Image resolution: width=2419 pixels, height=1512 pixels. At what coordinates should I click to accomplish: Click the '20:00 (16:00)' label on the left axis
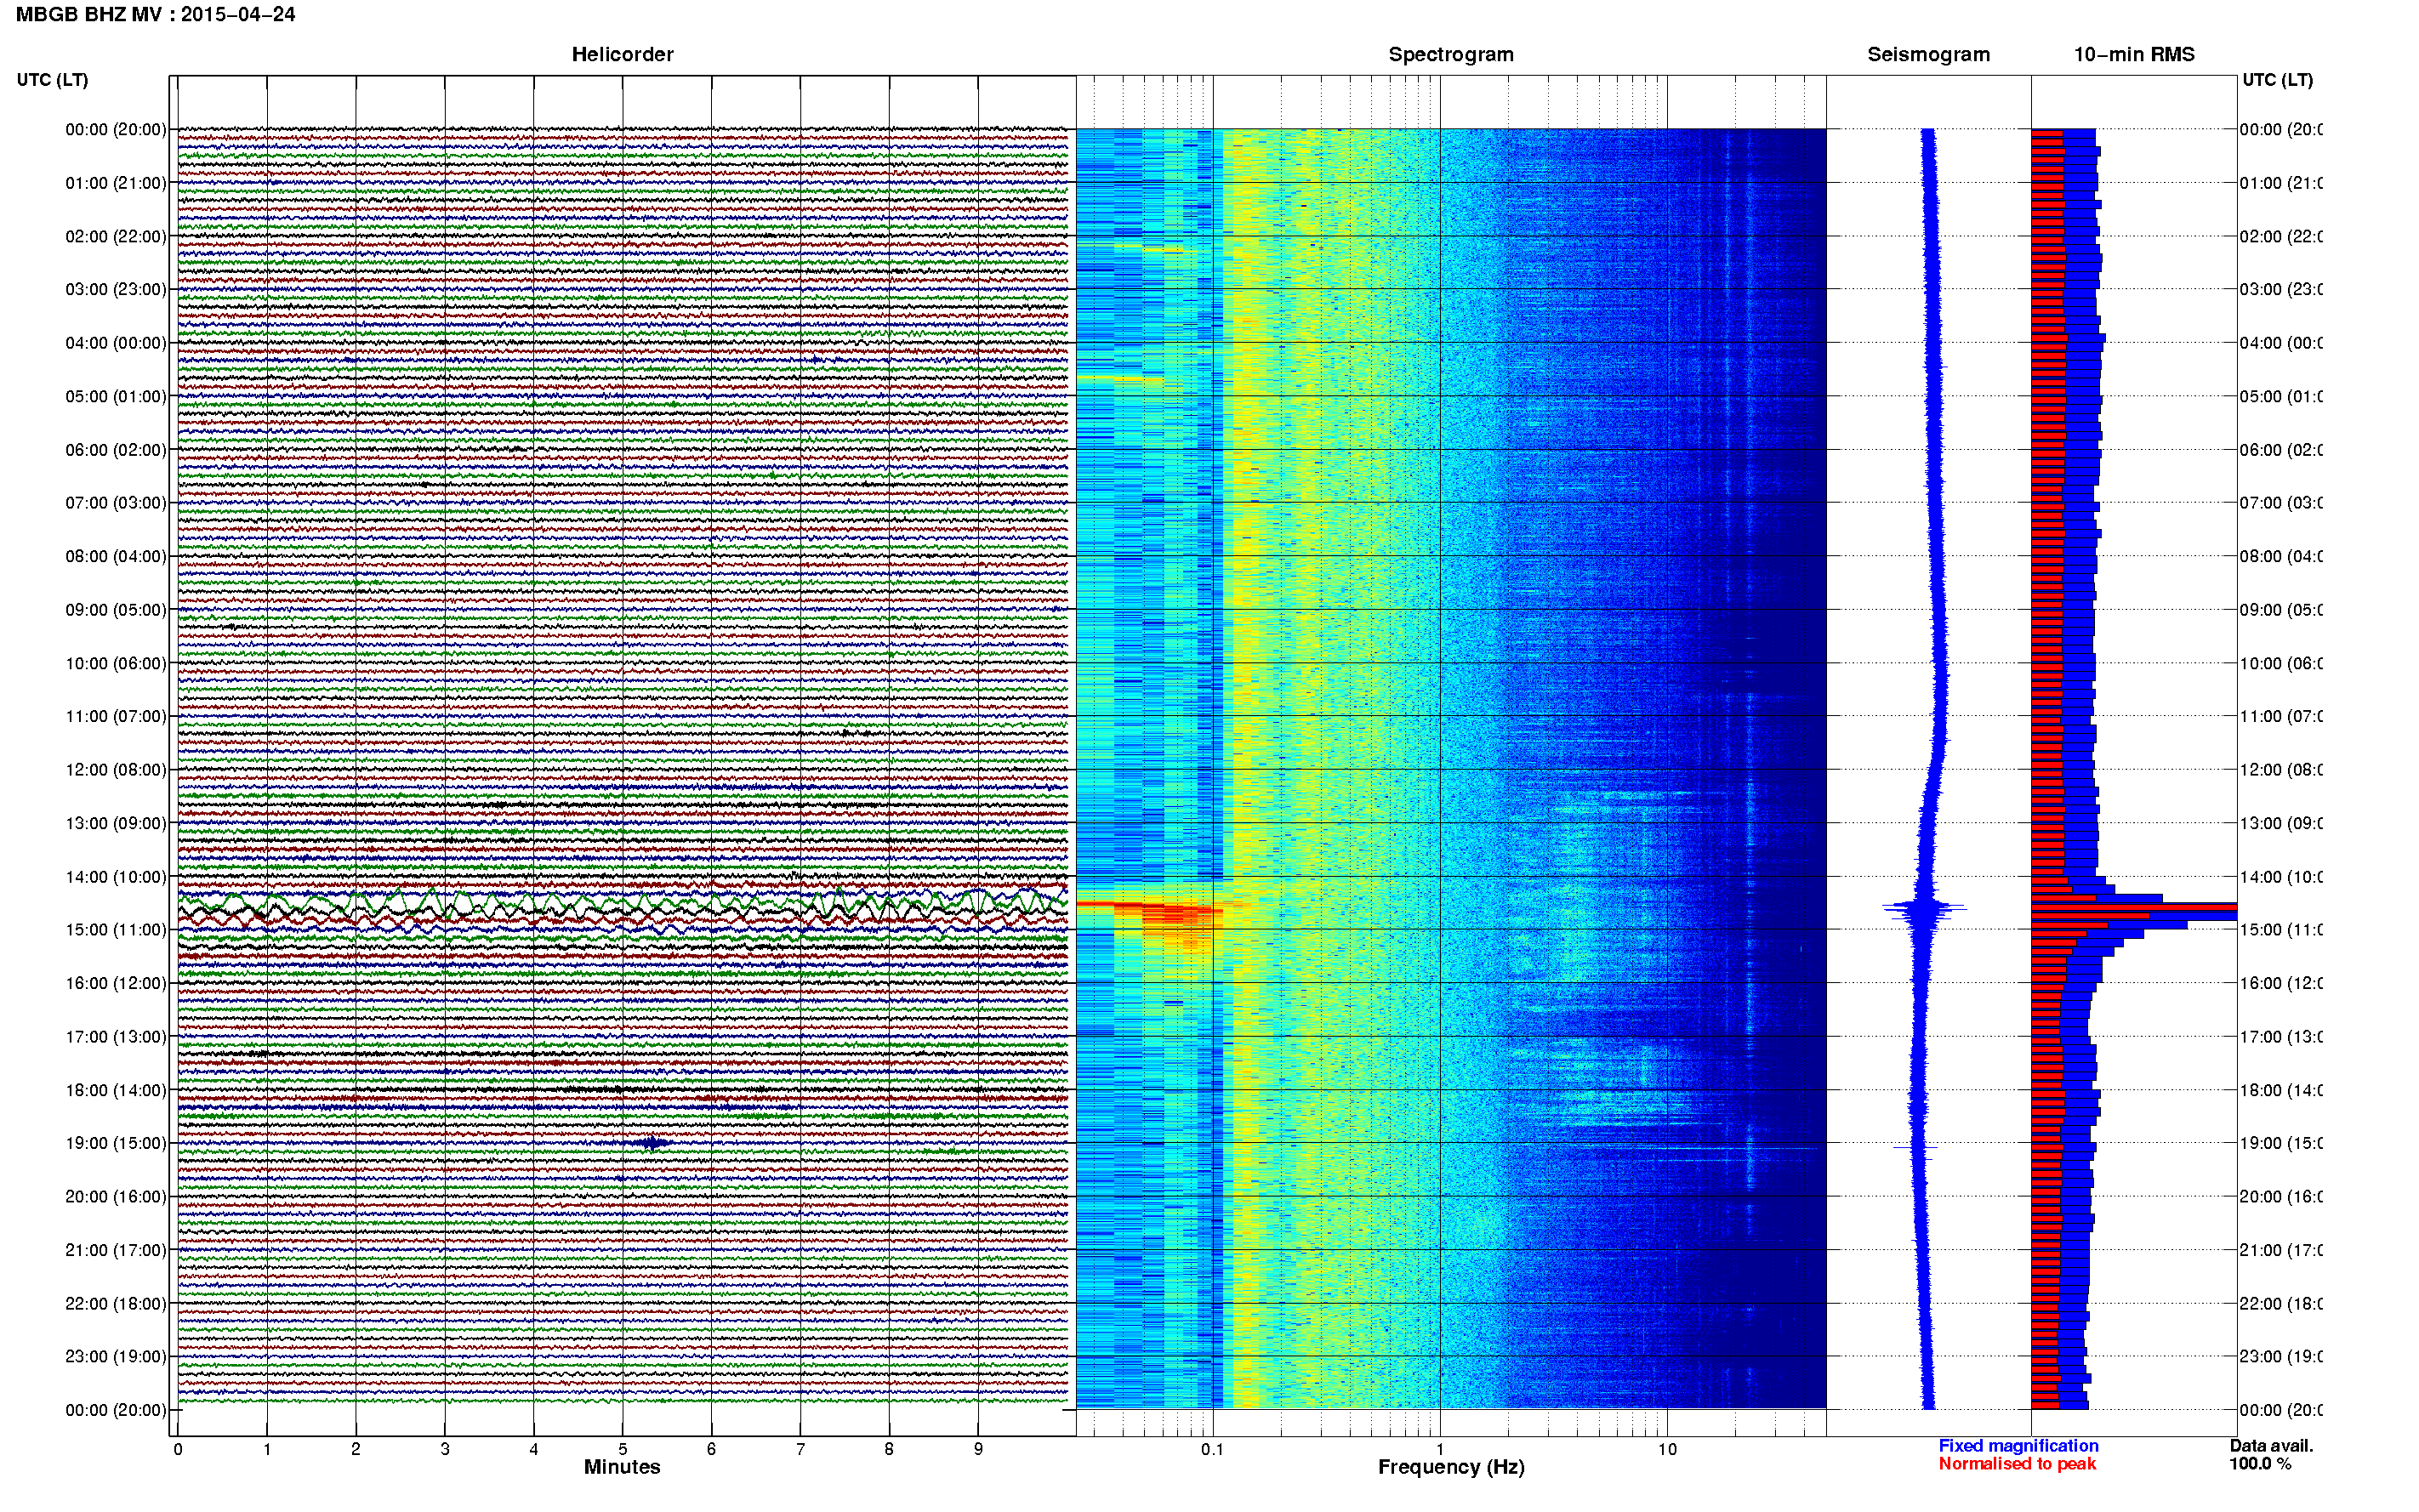116,1196
